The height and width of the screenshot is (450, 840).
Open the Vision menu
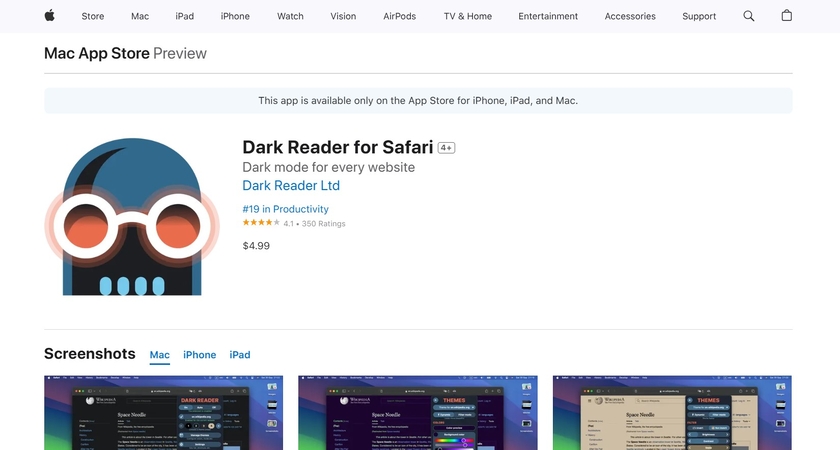(343, 16)
